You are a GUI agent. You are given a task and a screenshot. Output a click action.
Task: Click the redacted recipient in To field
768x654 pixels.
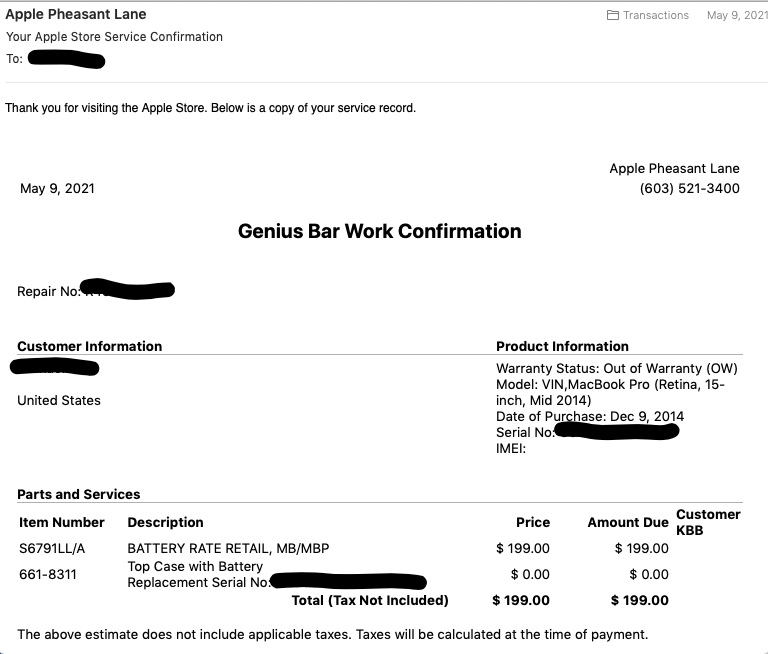67,60
